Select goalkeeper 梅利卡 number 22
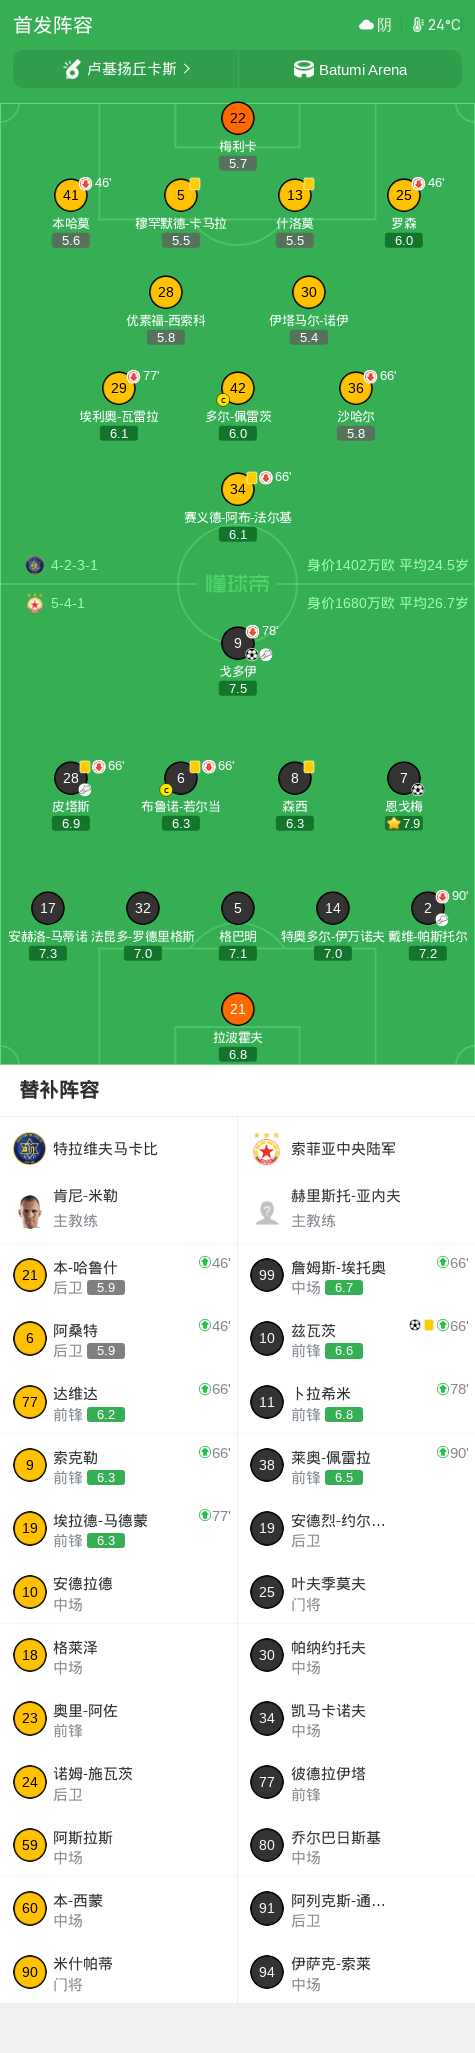 [x=238, y=118]
